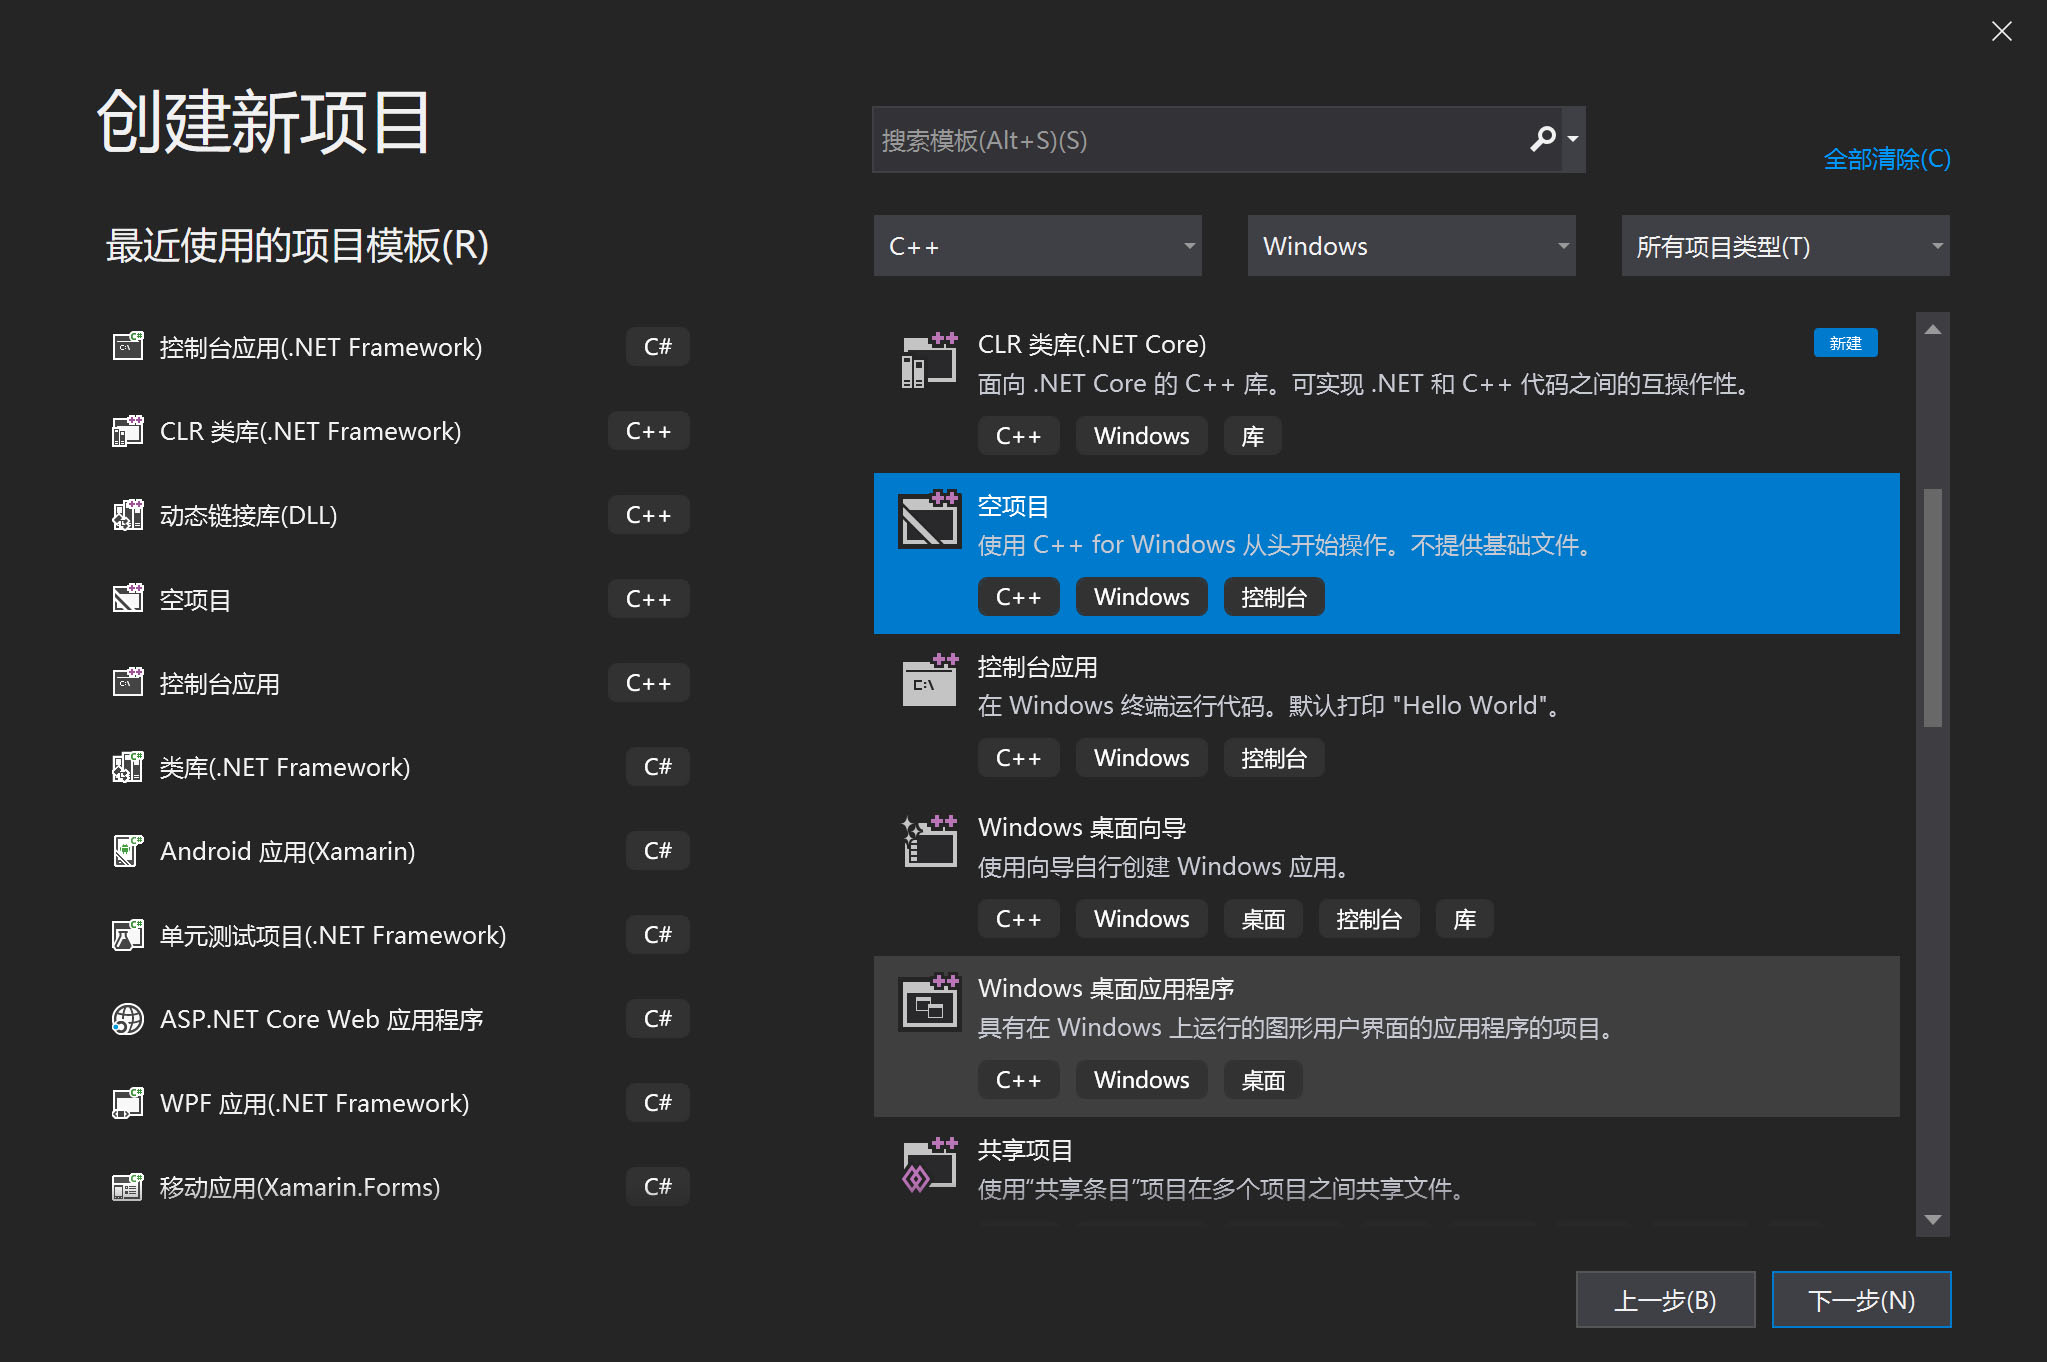
Task: Click the scrollbar down arrow of template list
Action: pyautogui.click(x=1932, y=1219)
